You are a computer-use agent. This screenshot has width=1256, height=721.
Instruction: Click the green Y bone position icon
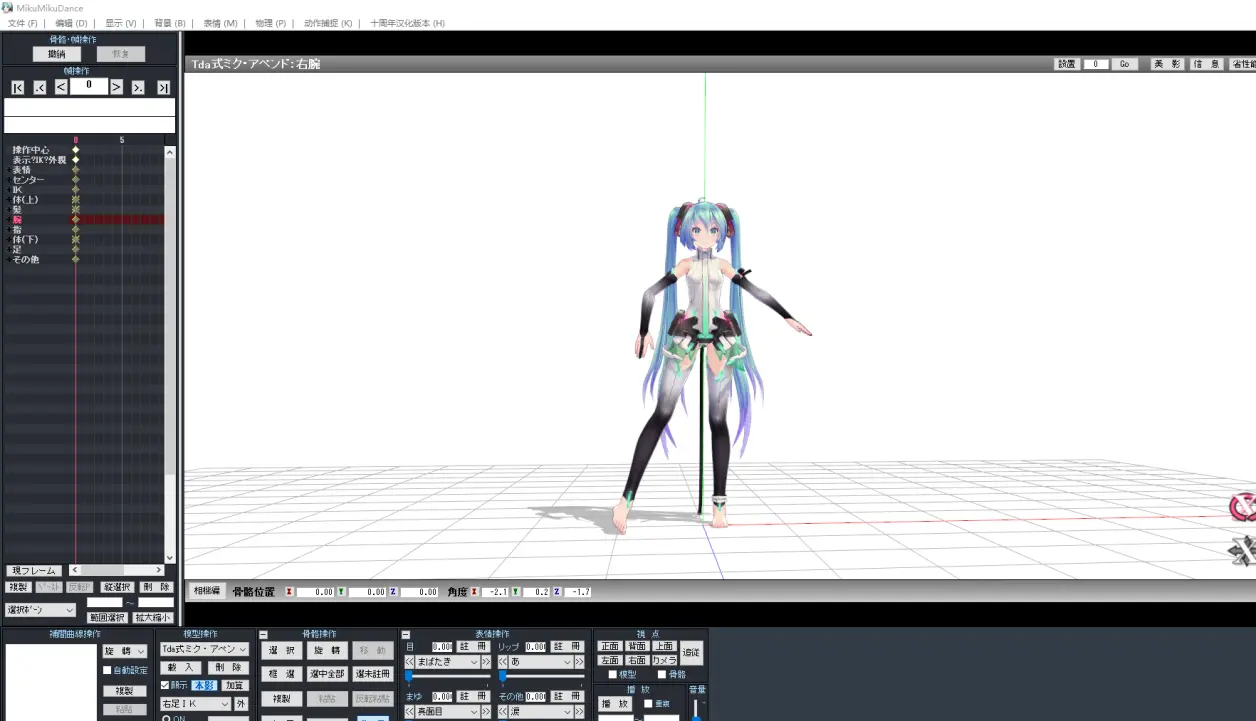pyautogui.click(x=341, y=592)
